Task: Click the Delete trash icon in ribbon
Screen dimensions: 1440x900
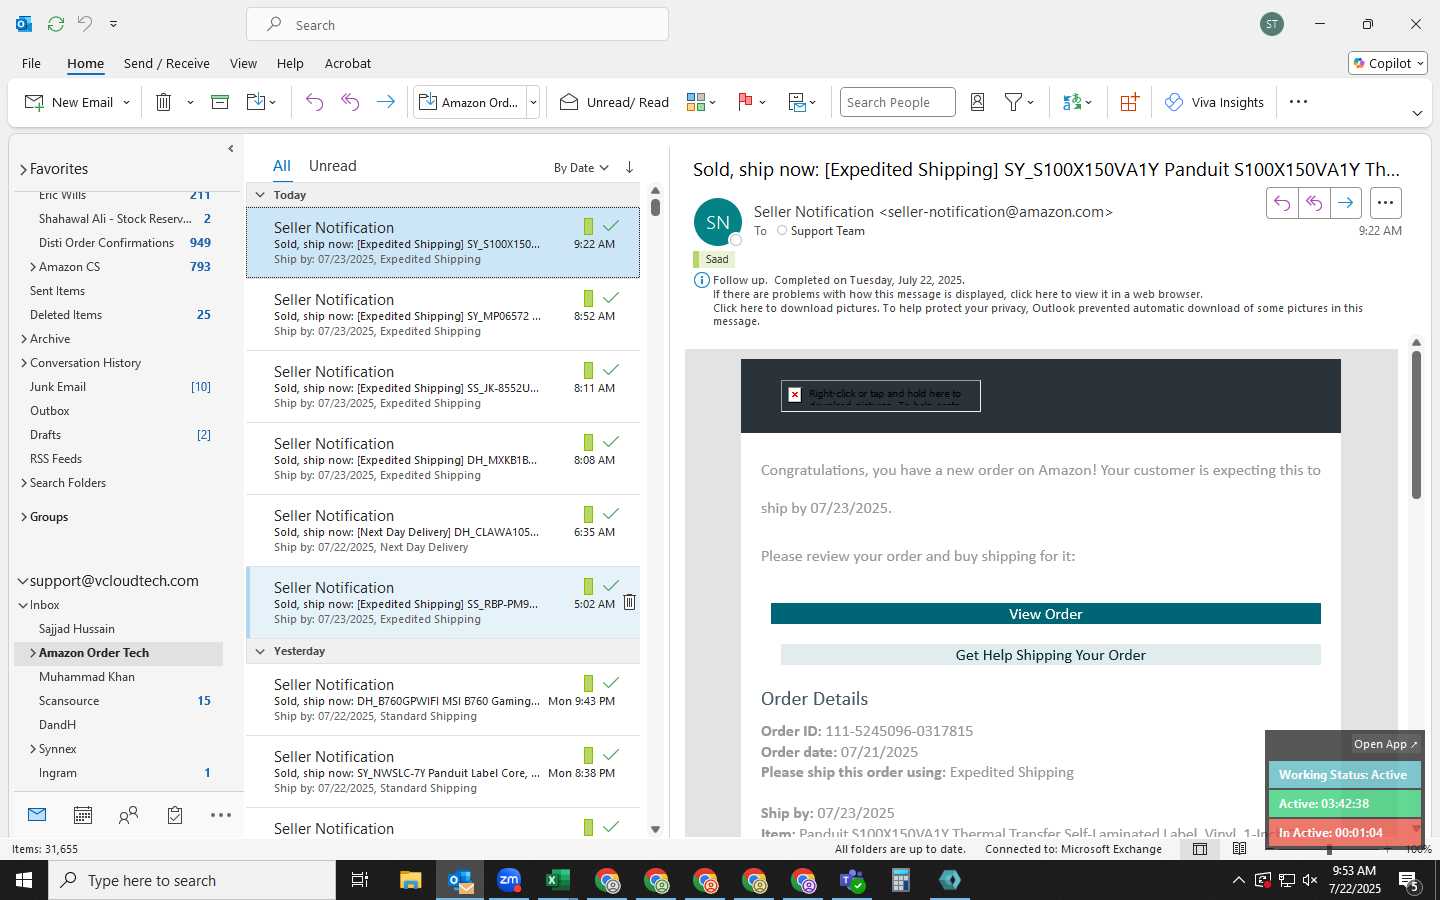Action: pos(164,102)
